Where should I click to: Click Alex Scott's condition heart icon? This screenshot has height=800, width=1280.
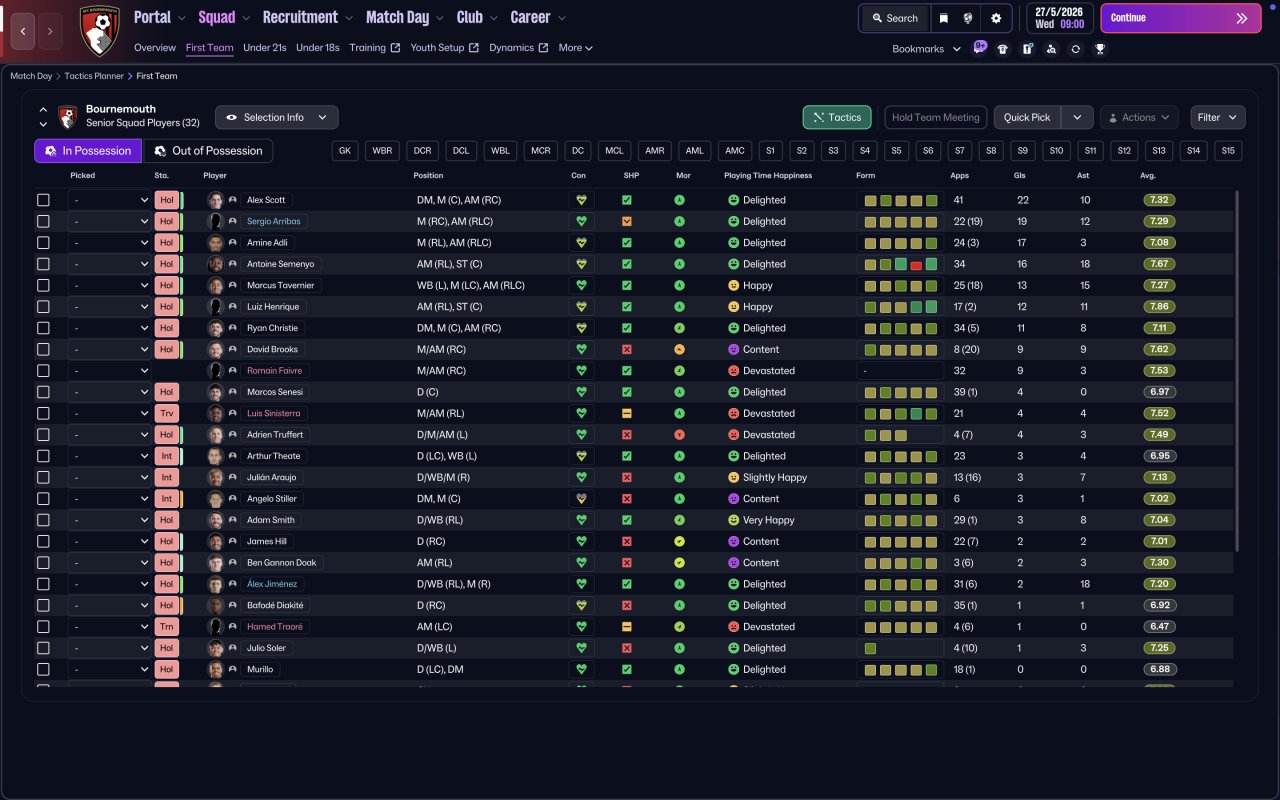click(x=580, y=200)
